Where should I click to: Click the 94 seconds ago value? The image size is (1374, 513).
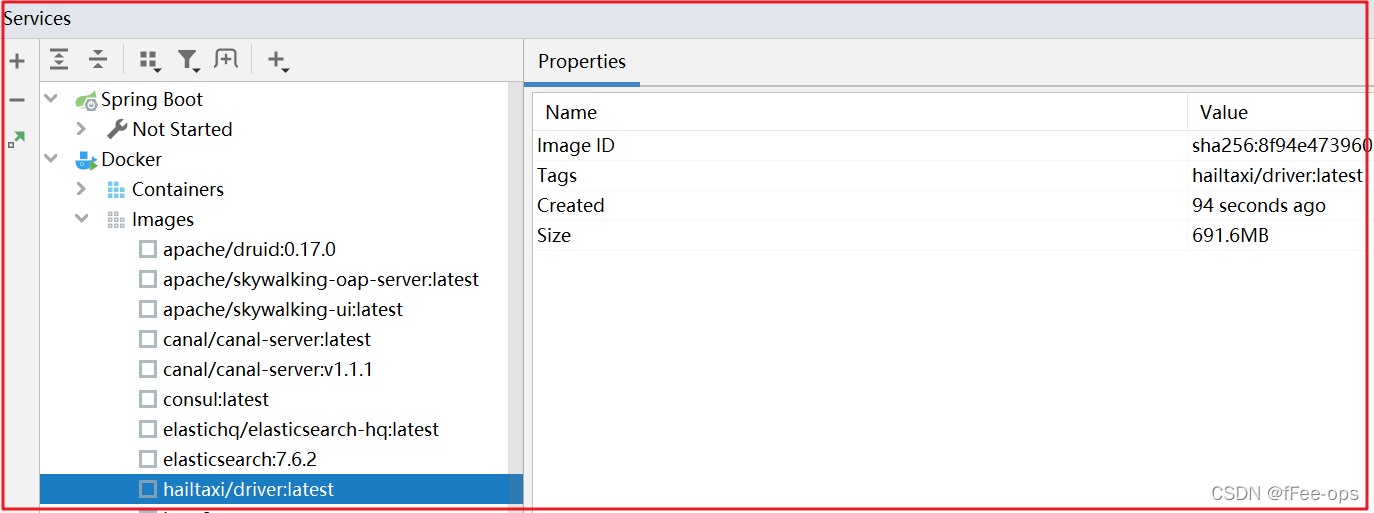1259,205
